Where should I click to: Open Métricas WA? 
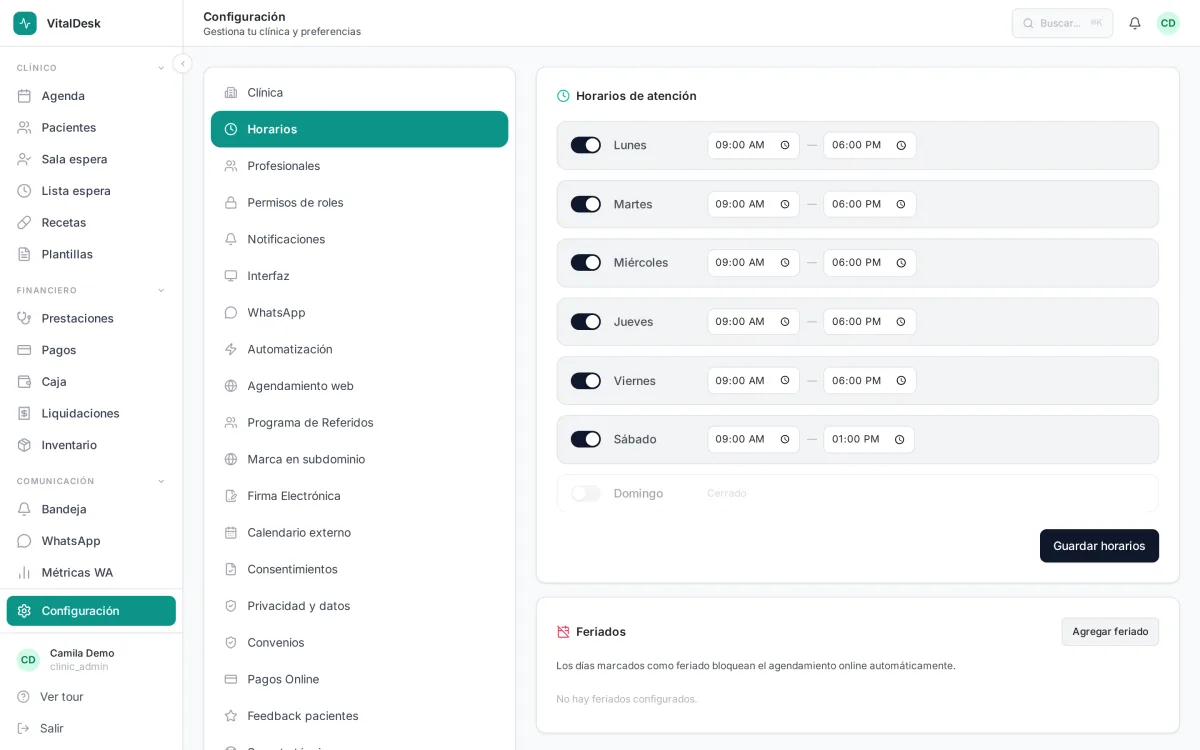(91, 572)
